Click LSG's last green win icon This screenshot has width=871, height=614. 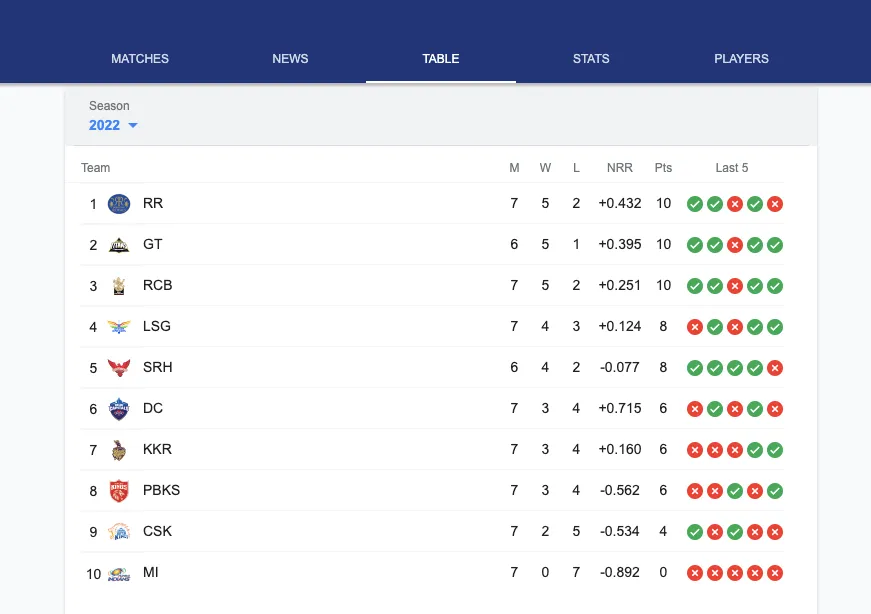click(x=775, y=327)
